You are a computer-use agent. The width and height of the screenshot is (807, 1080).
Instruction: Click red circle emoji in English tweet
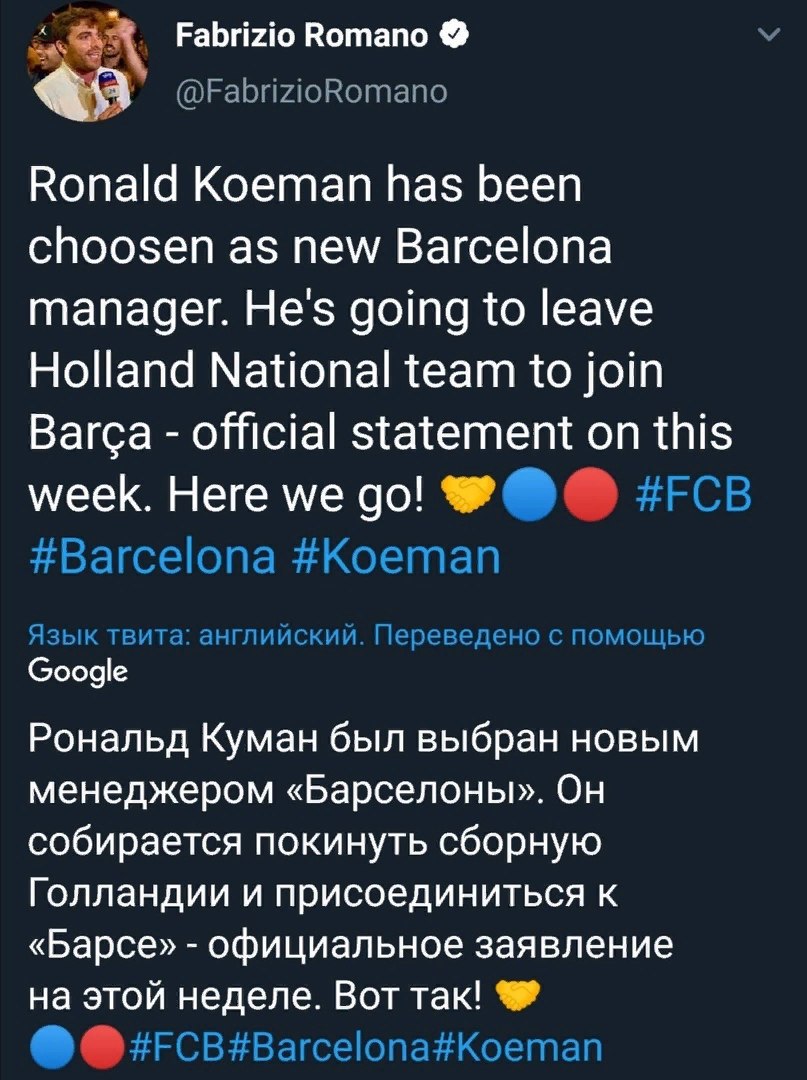pyautogui.click(x=589, y=497)
